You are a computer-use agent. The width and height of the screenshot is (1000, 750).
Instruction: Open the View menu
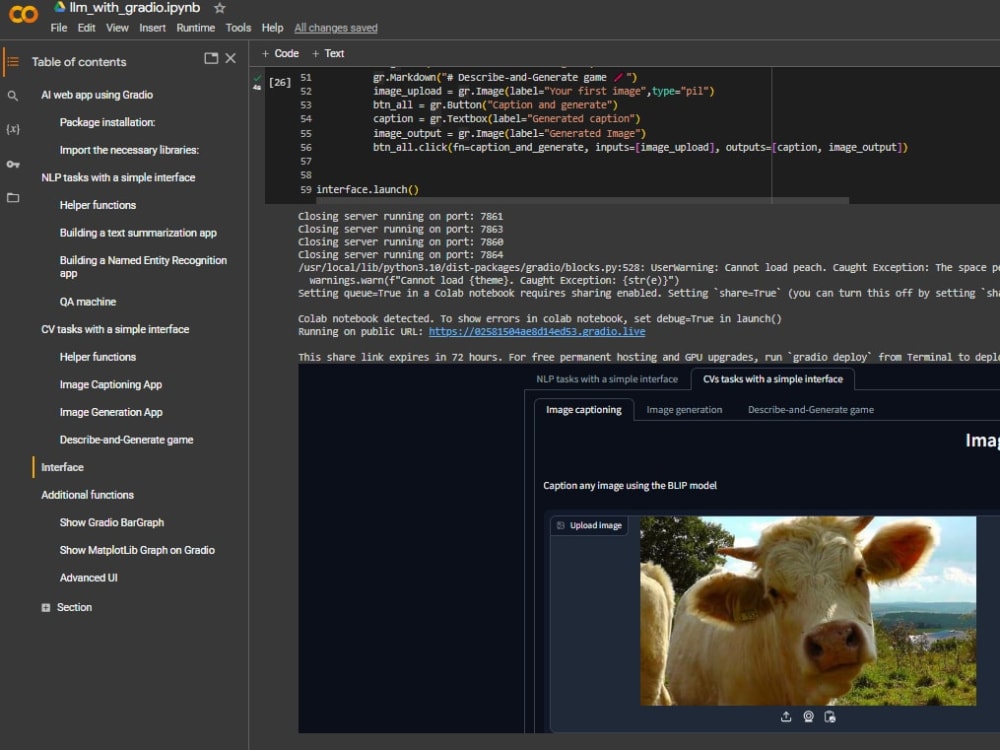(x=117, y=28)
